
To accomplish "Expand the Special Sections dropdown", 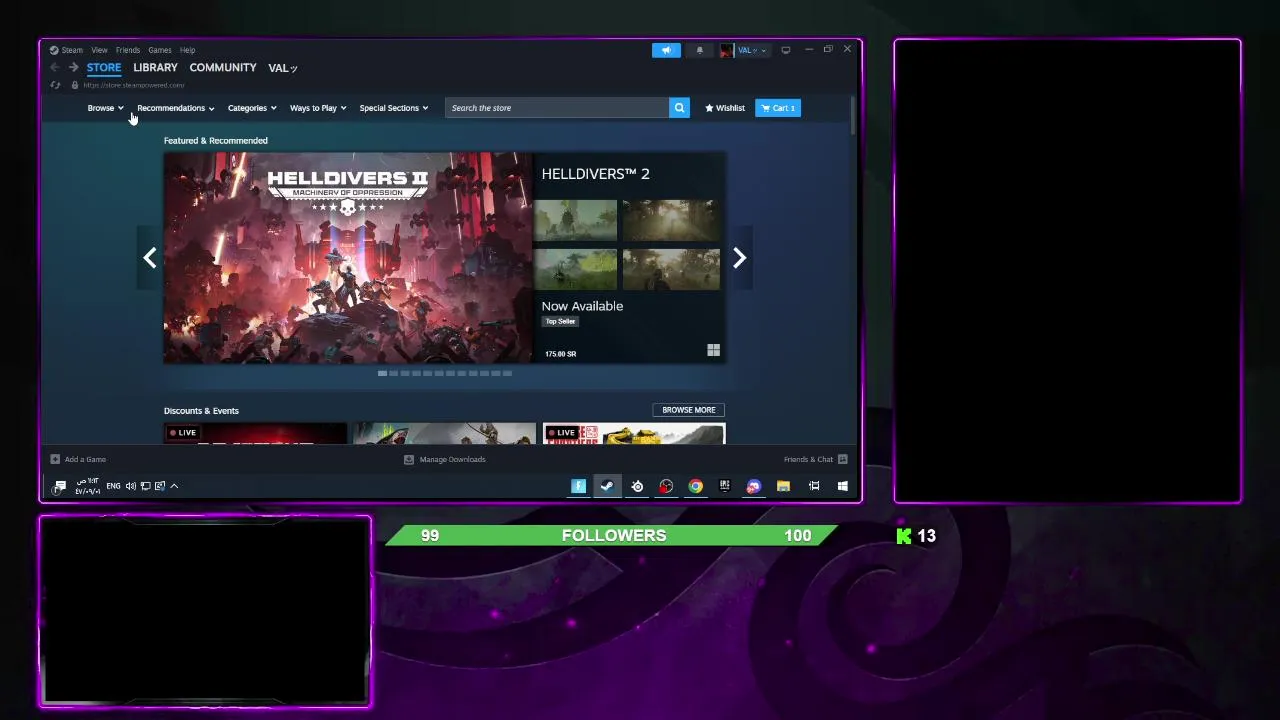I will [394, 108].
